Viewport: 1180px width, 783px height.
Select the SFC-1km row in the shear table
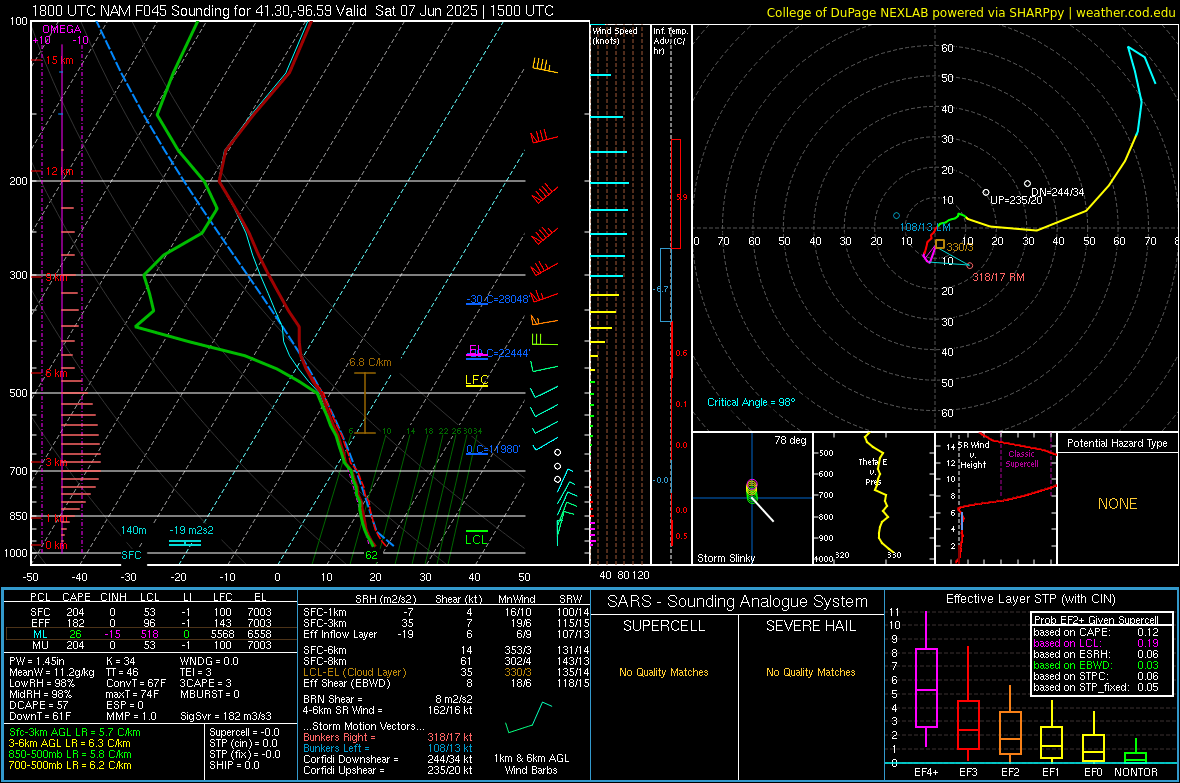444,612
